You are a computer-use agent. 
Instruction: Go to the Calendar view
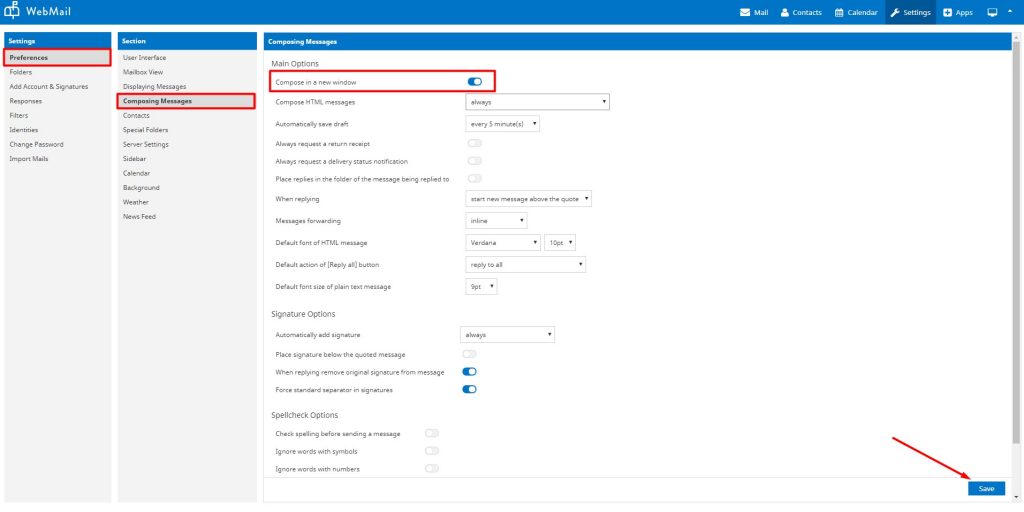pyautogui.click(x=856, y=12)
